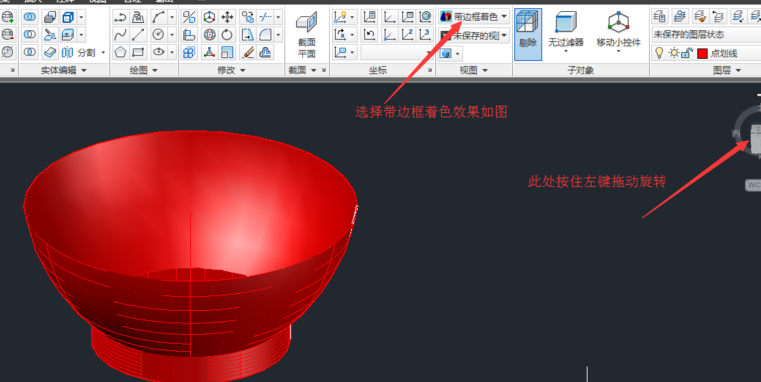Toggle the Culling button
Viewport: 761px width, 382px height.
[x=528, y=34]
